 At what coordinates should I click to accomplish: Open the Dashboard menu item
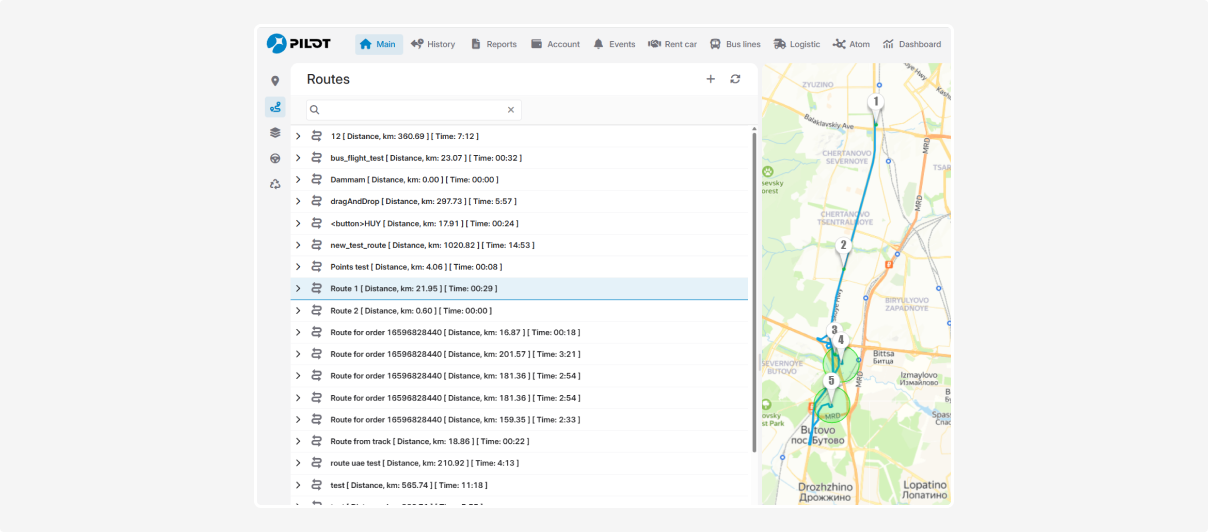(911, 44)
